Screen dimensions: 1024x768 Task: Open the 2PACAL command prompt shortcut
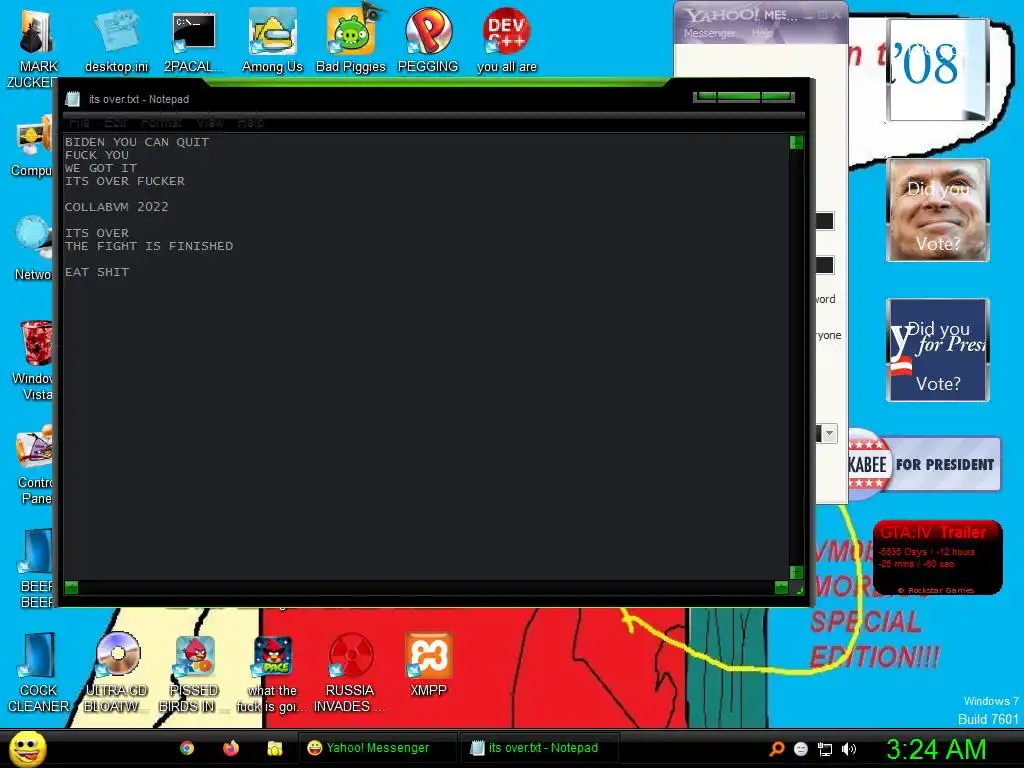(x=194, y=42)
